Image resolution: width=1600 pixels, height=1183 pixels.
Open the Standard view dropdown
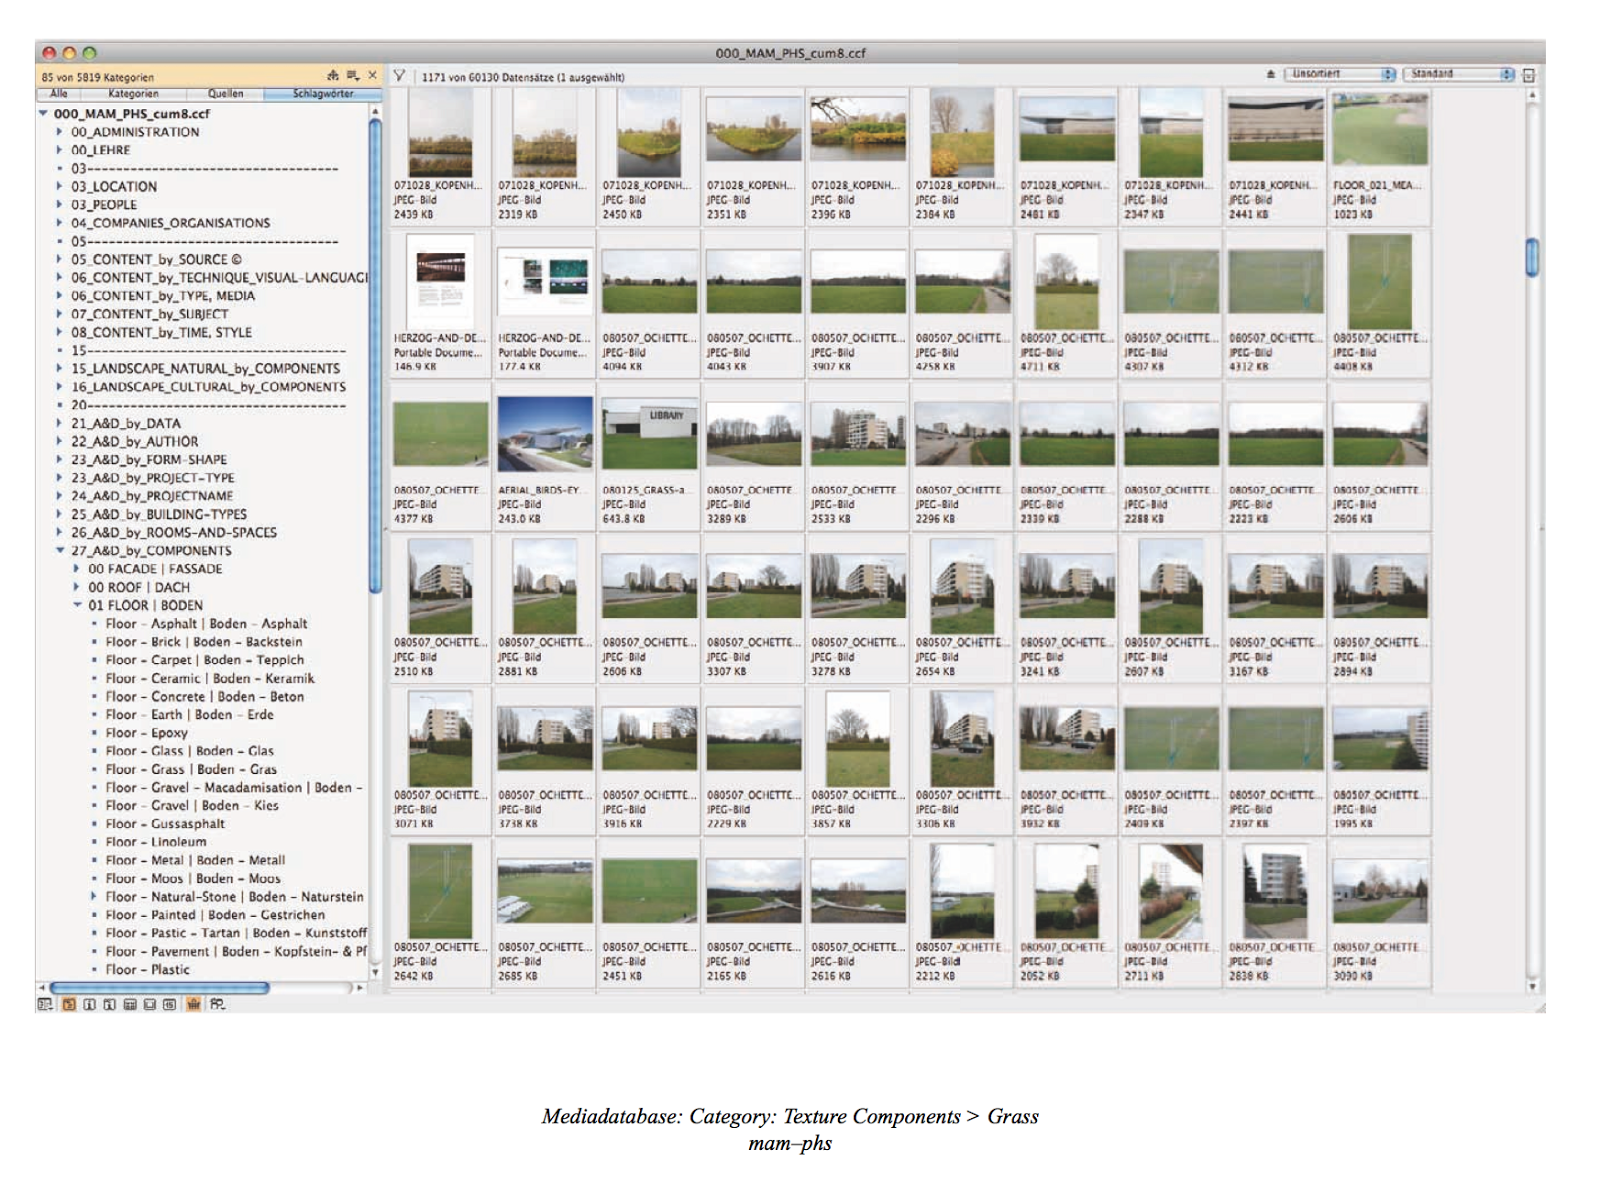pos(1460,74)
